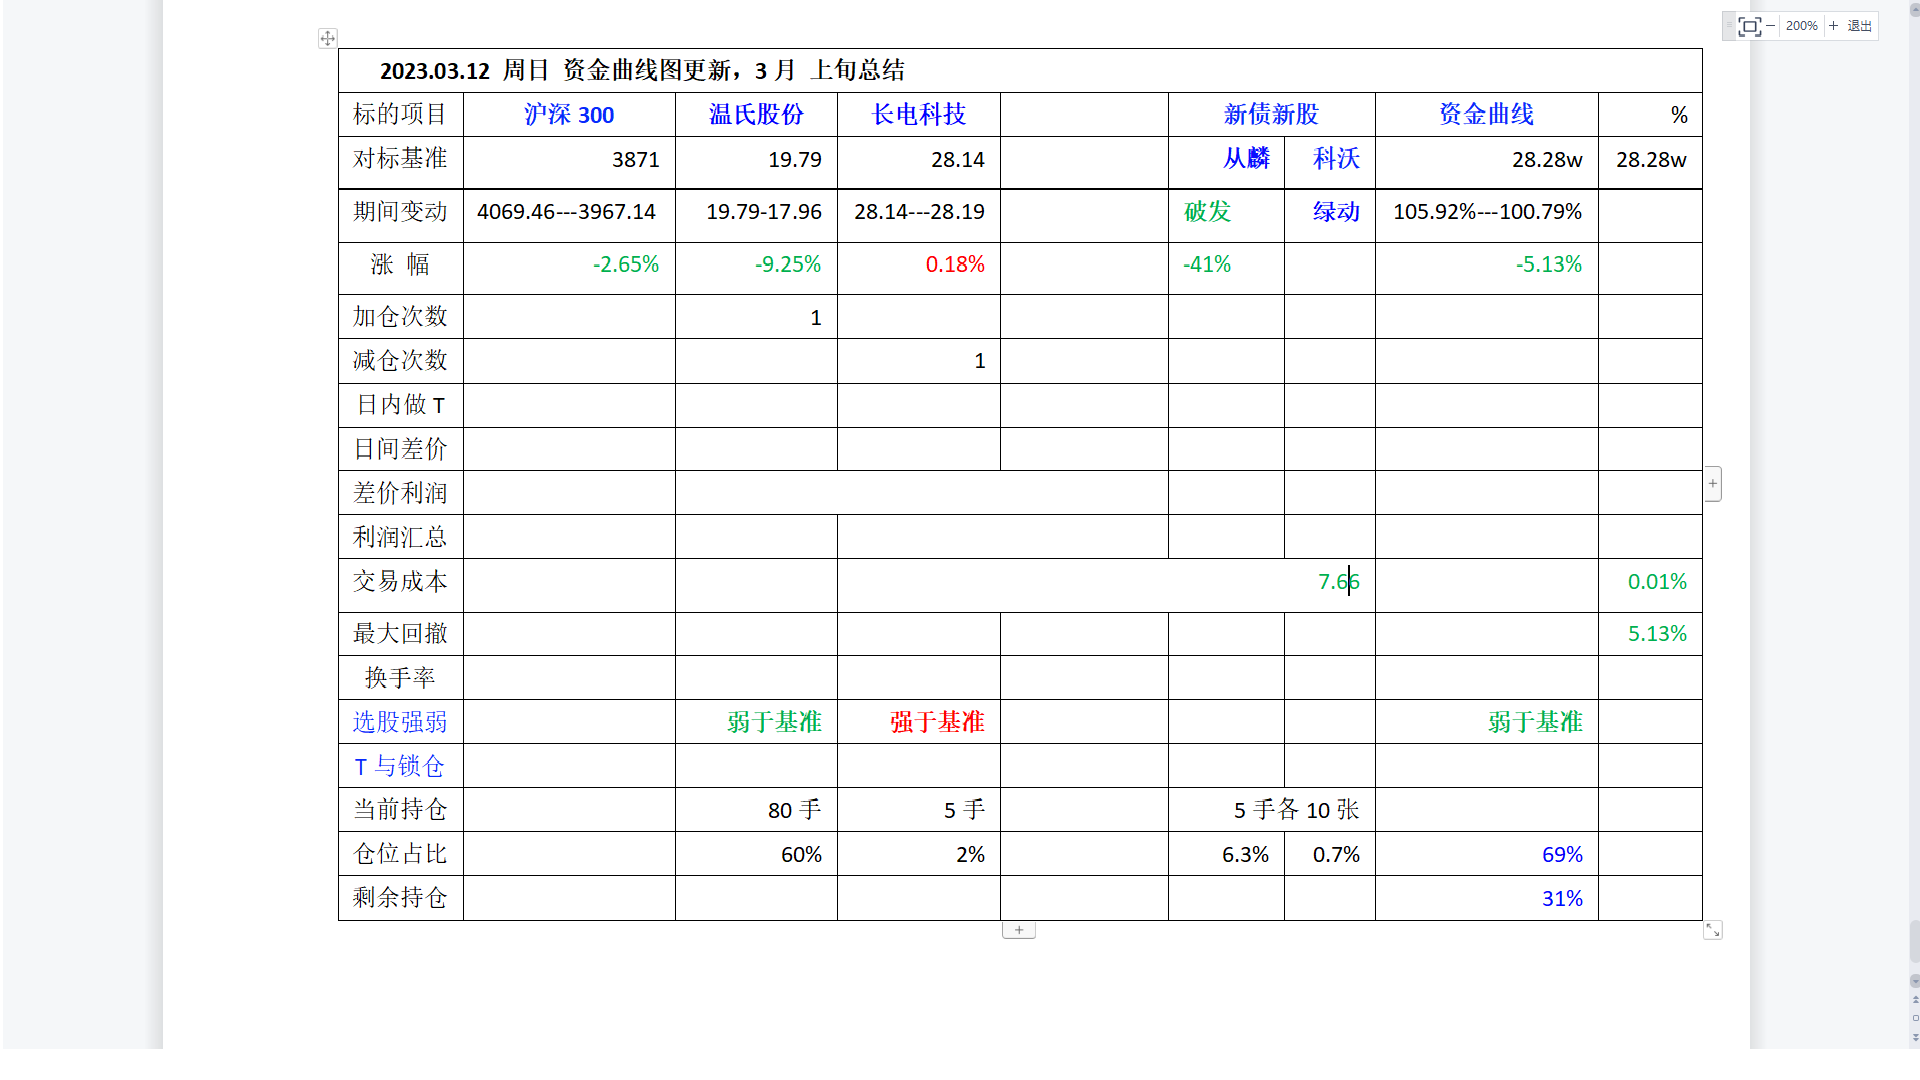Click the zoom out minus icon

tap(1770, 26)
